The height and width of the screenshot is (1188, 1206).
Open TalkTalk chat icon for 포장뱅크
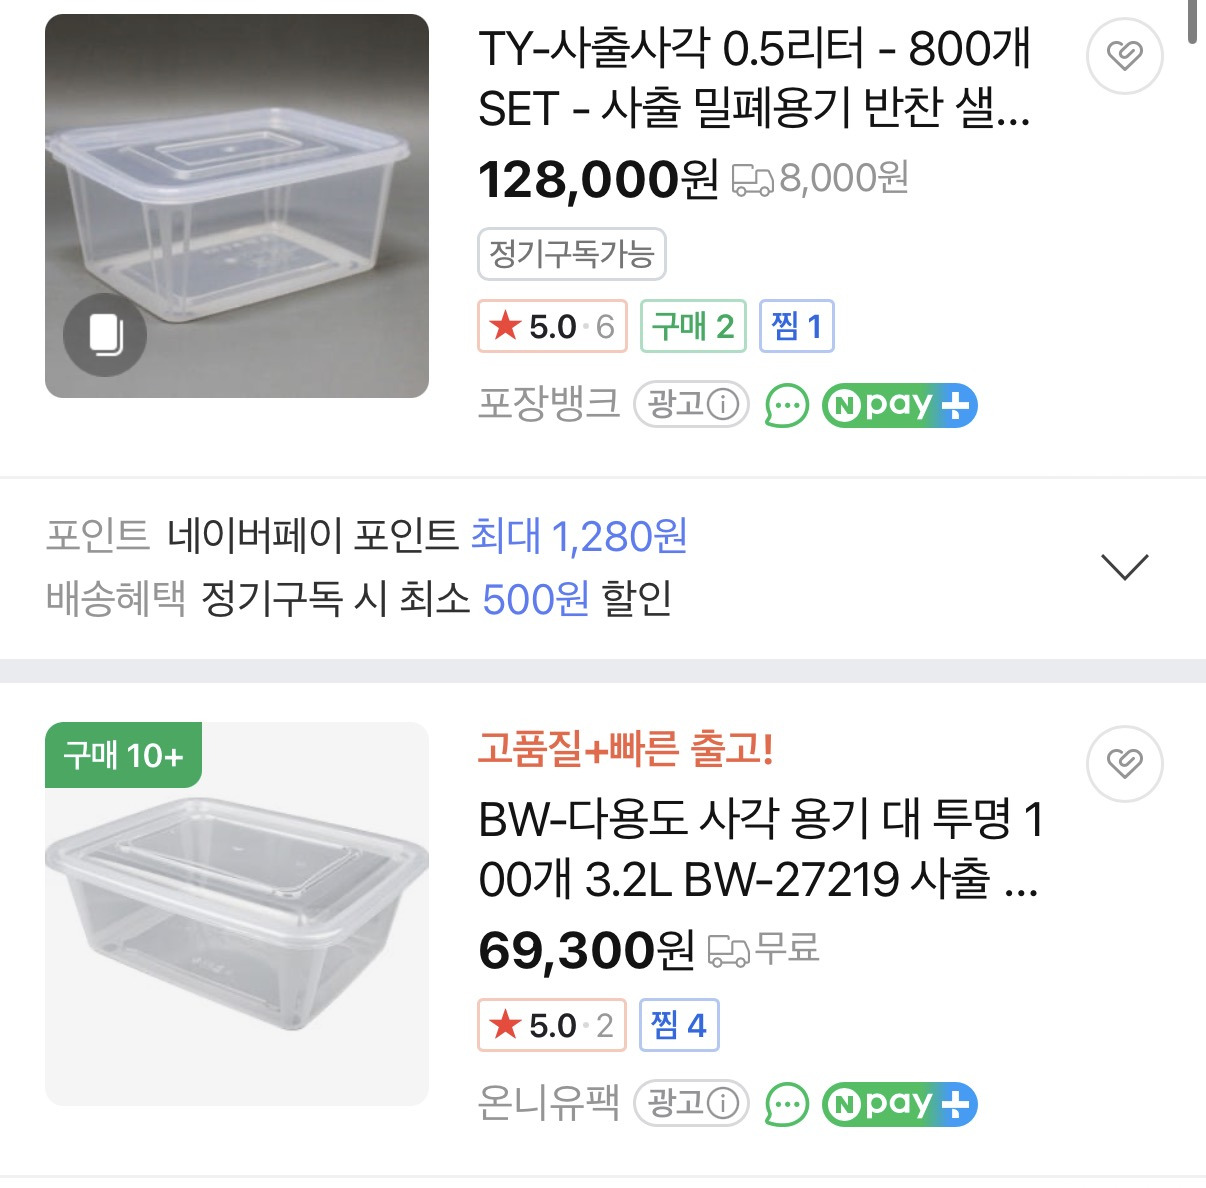[x=786, y=406]
